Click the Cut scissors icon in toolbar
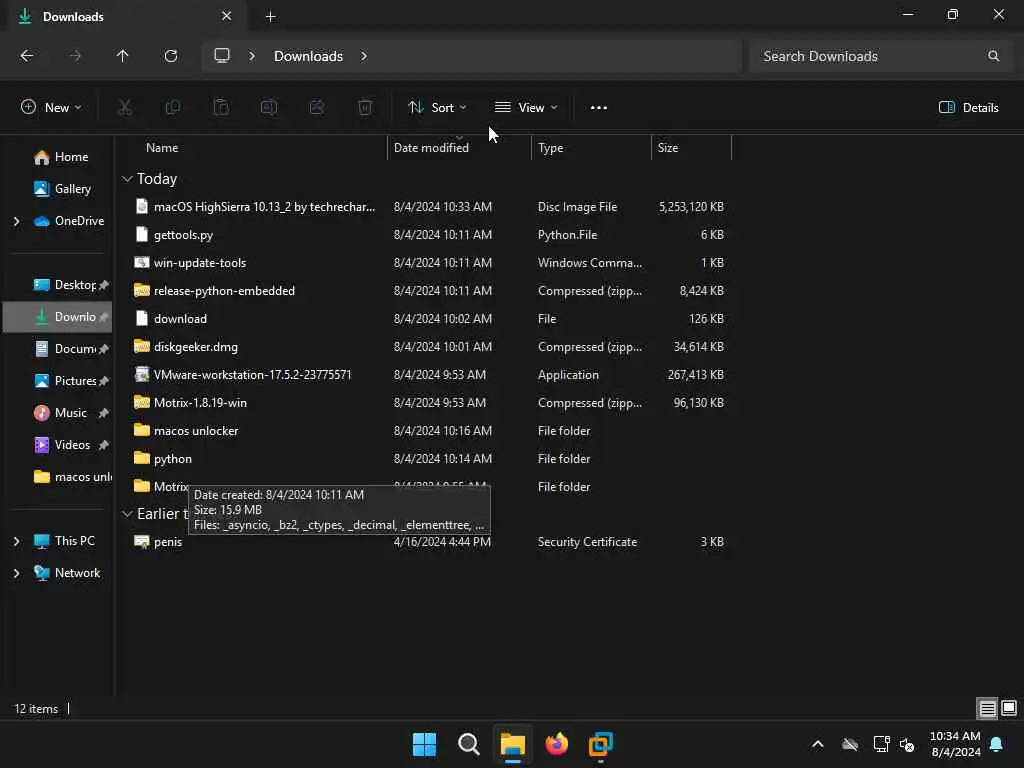1024x768 pixels. point(125,107)
